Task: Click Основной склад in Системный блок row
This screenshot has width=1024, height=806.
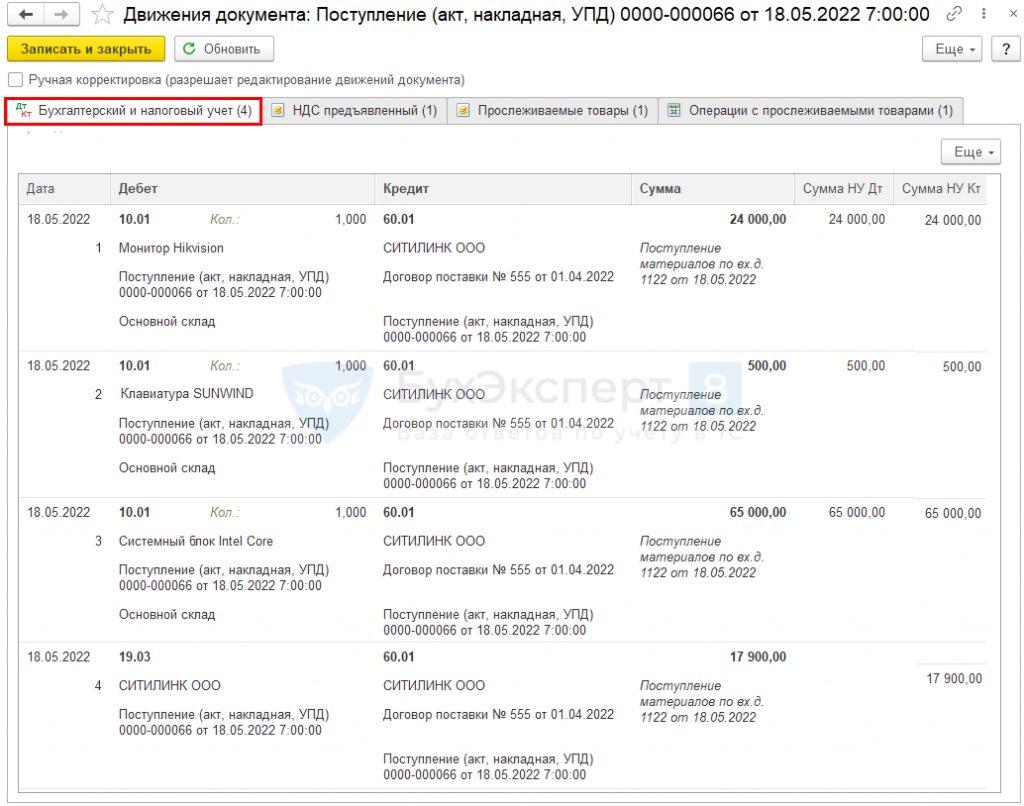Action: pos(167,615)
